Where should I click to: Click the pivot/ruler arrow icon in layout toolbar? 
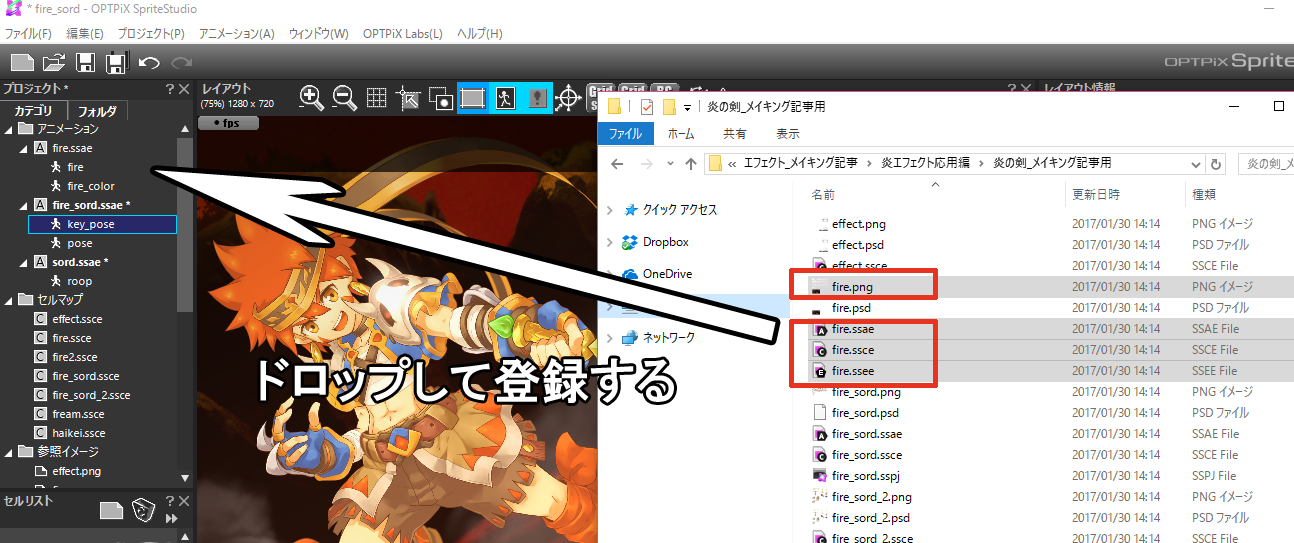point(408,98)
